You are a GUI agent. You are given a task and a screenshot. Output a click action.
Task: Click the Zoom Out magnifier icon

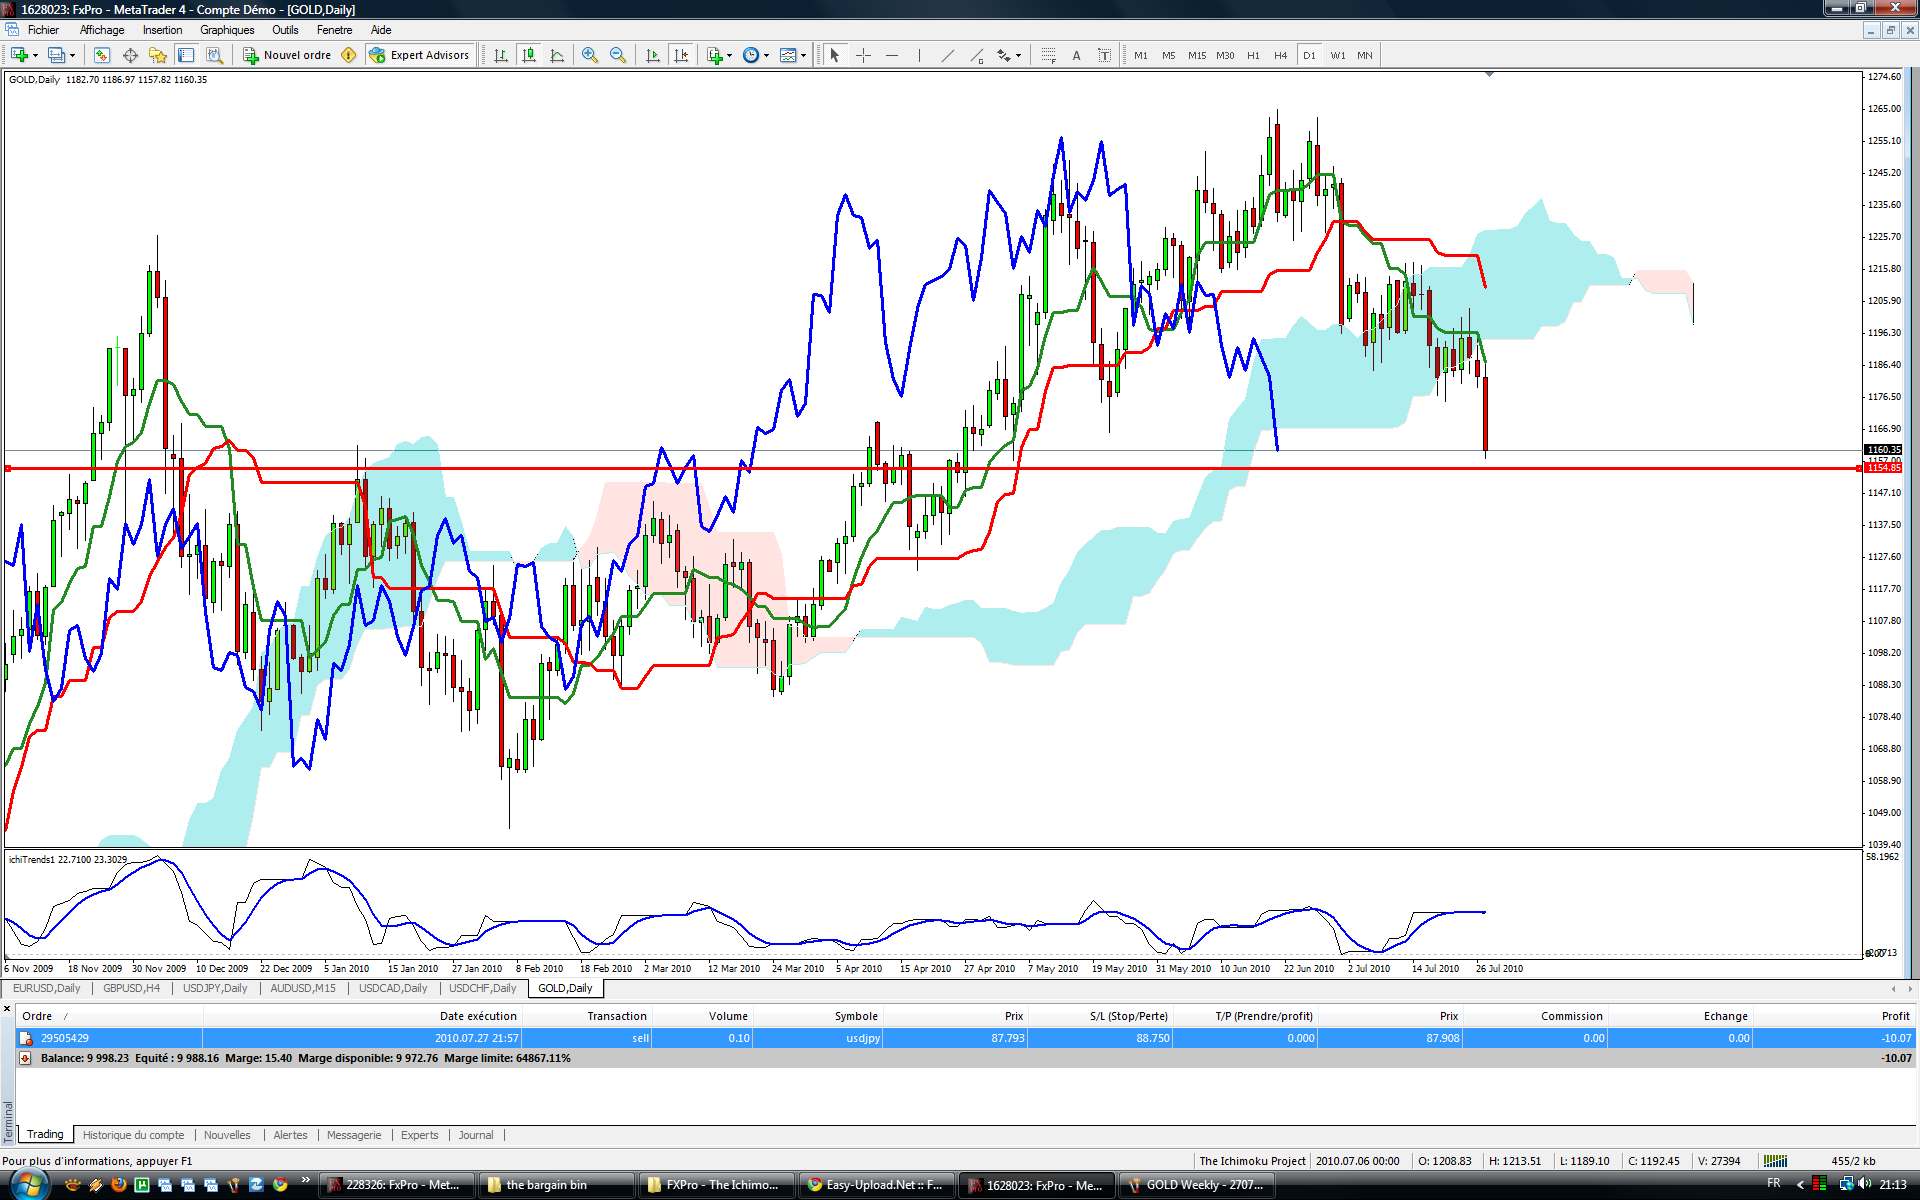coord(618,55)
